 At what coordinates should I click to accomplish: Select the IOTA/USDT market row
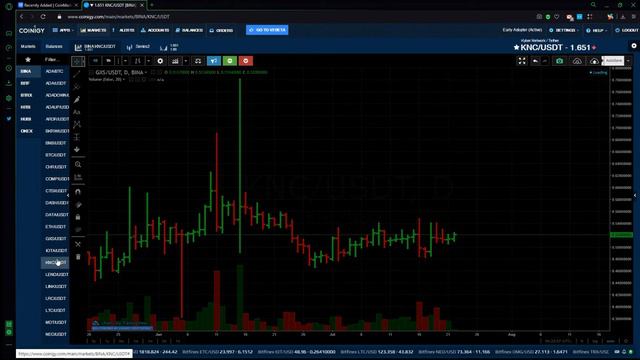55,251
